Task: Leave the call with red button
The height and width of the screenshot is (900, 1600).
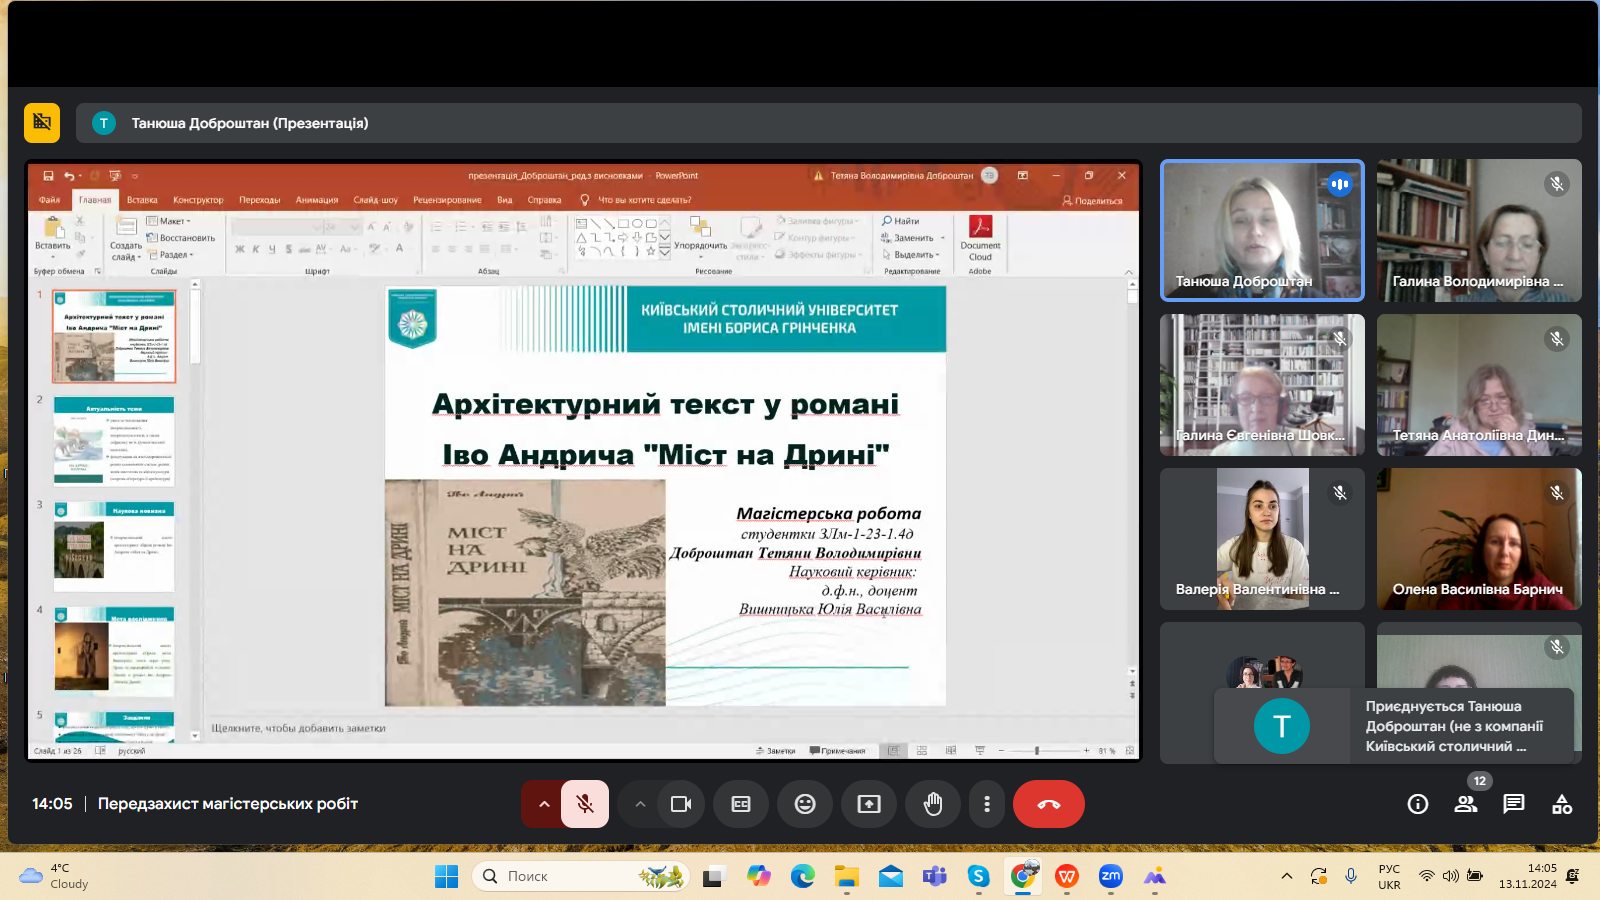Action: [x=1048, y=804]
